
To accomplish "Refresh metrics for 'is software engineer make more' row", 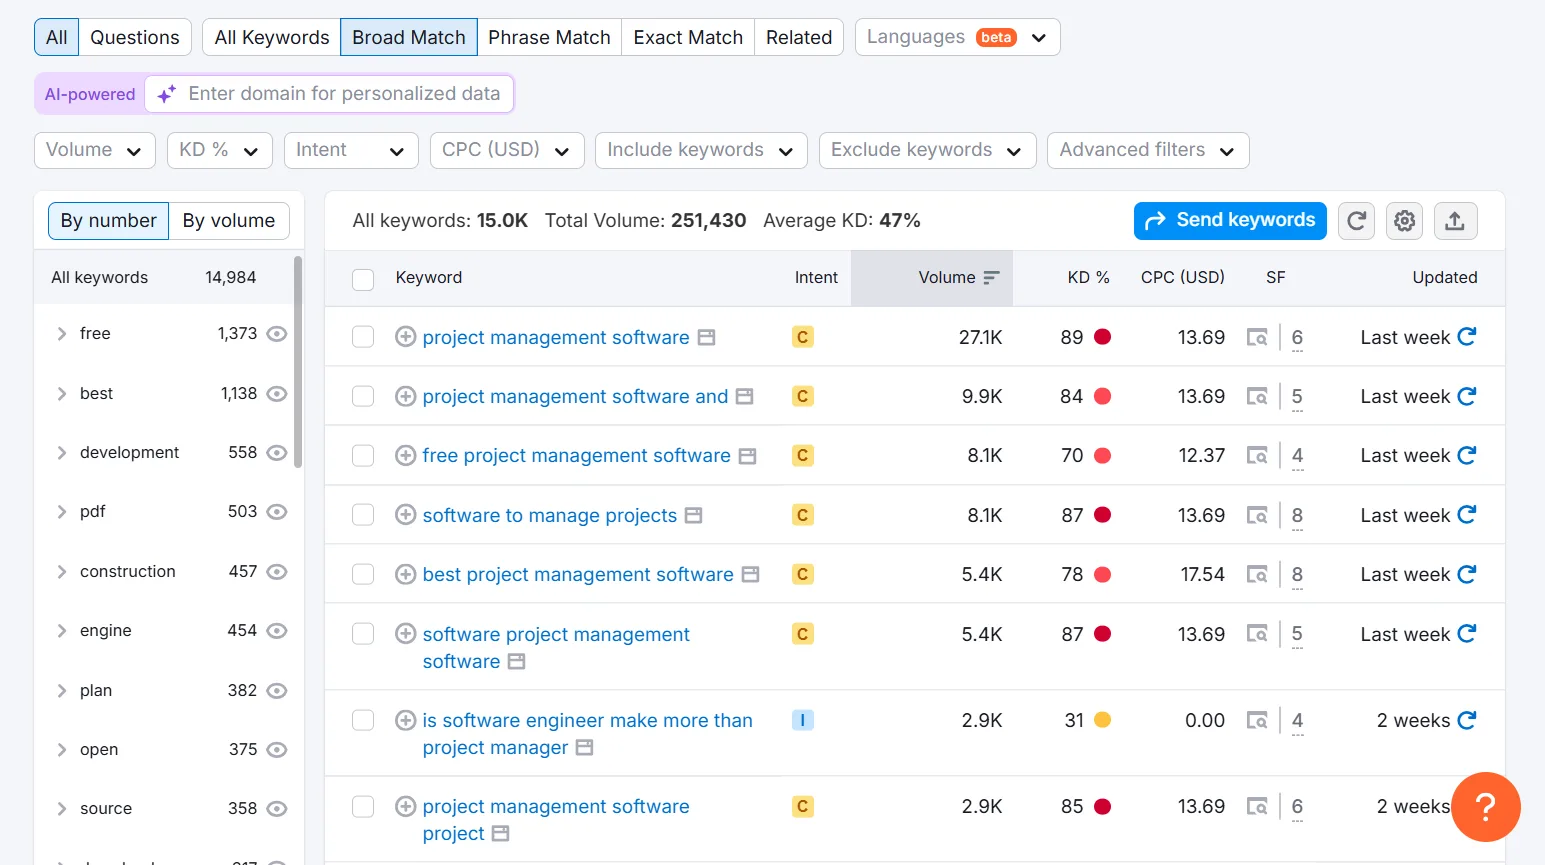I will 1467,720.
